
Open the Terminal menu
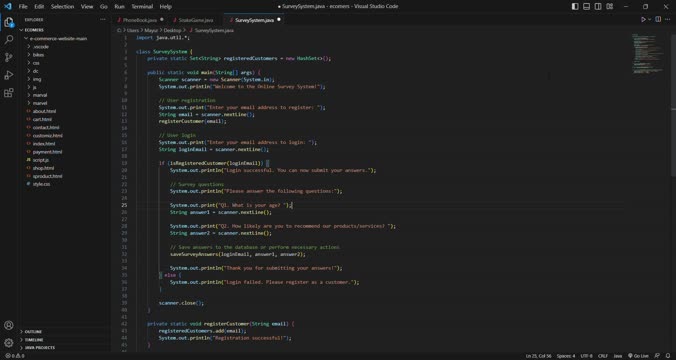pyautogui.click(x=142, y=6)
